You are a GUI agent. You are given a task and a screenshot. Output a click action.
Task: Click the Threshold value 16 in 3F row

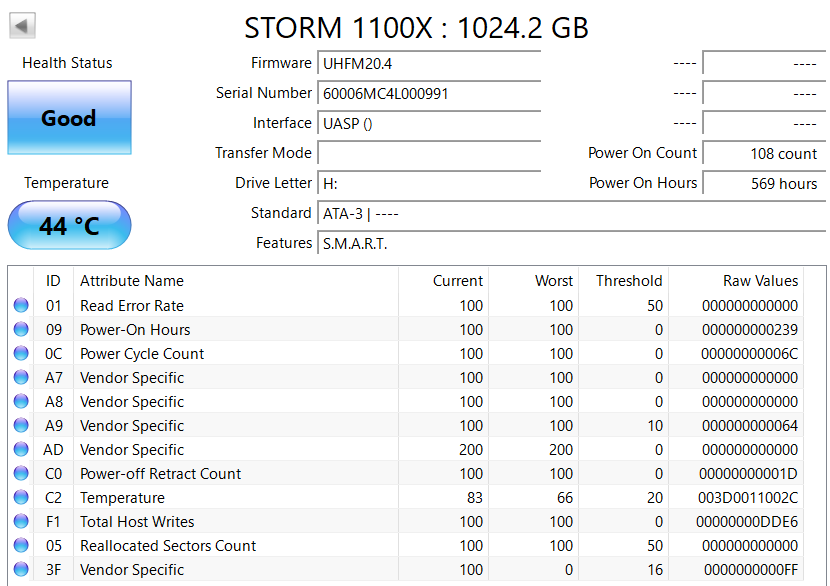tap(655, 570)
